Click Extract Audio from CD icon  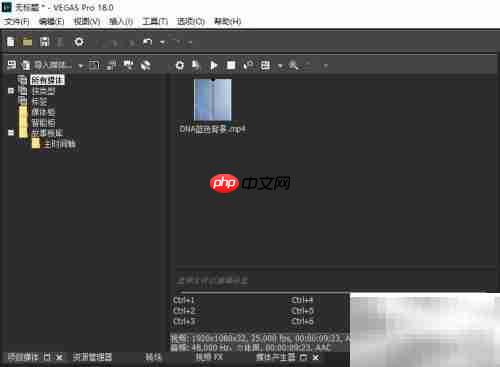[x=128, y=65]
